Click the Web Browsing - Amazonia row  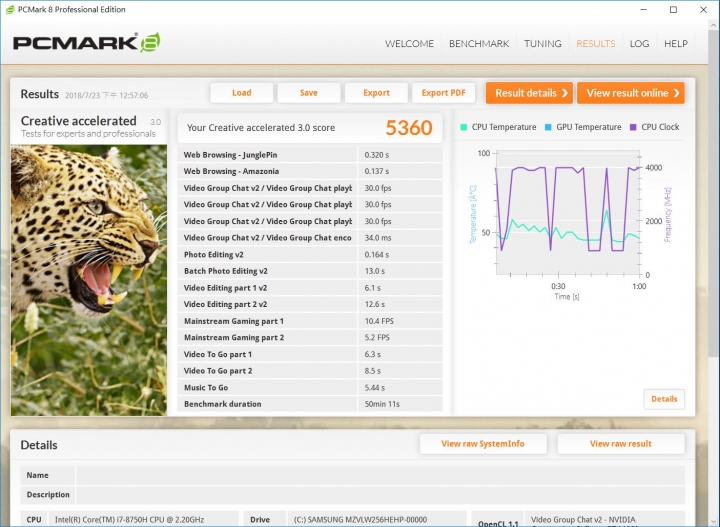coord(310,171)
